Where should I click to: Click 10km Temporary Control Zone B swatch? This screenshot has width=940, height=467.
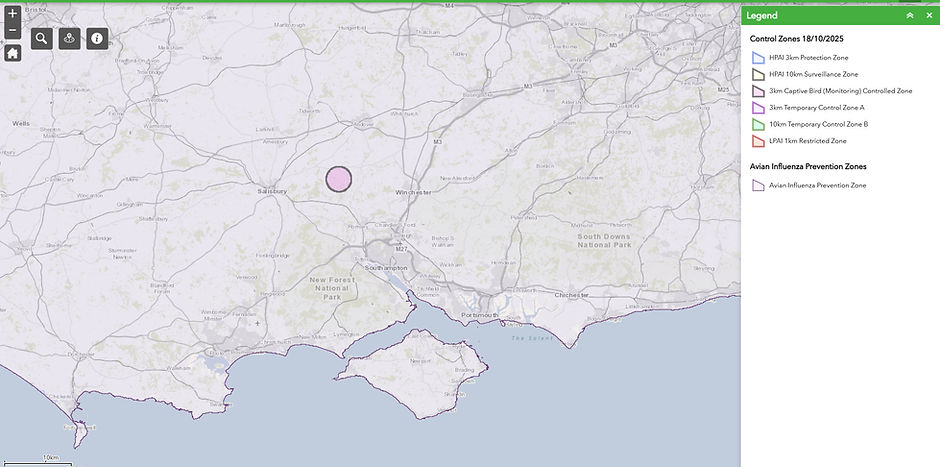click(x=758, y=124)
